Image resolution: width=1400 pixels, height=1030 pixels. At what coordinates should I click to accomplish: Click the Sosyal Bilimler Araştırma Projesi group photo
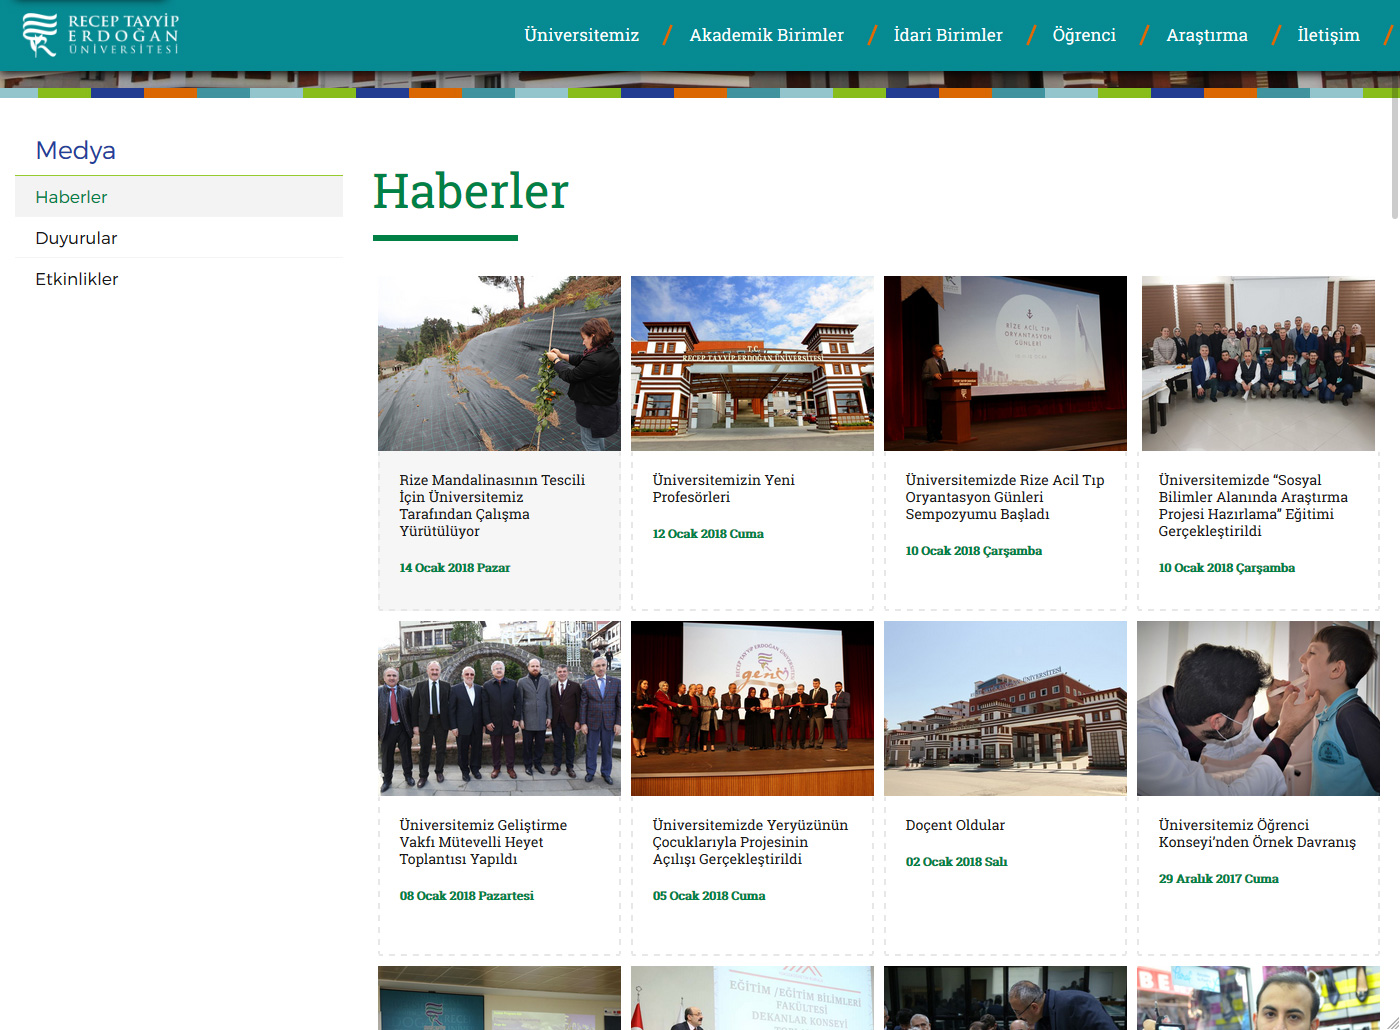(x=1258, y=363)
